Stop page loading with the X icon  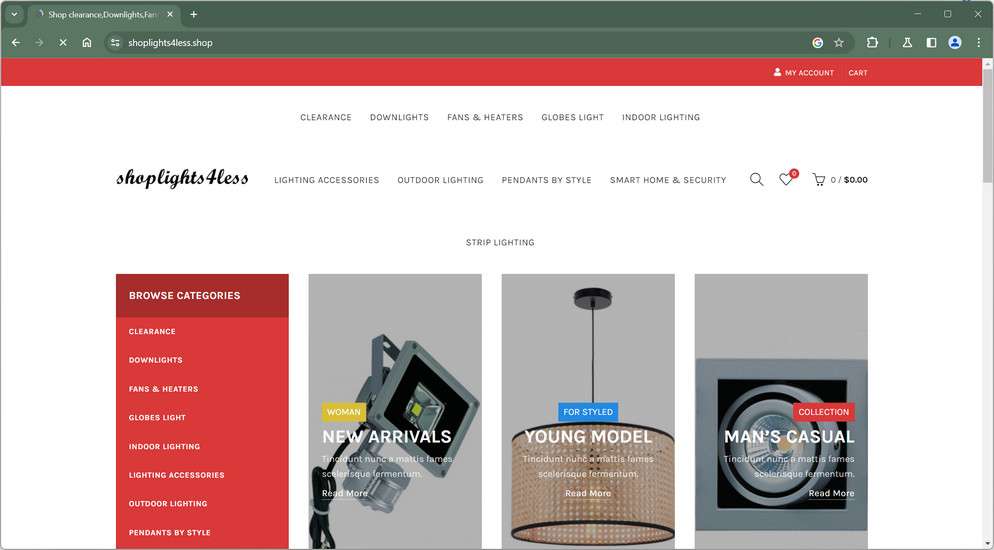[x=63, y=42]
